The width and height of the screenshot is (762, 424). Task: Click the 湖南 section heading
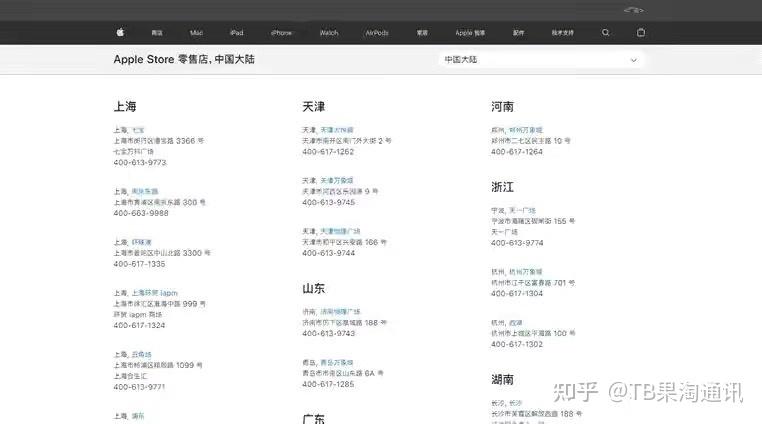[502, 379]
